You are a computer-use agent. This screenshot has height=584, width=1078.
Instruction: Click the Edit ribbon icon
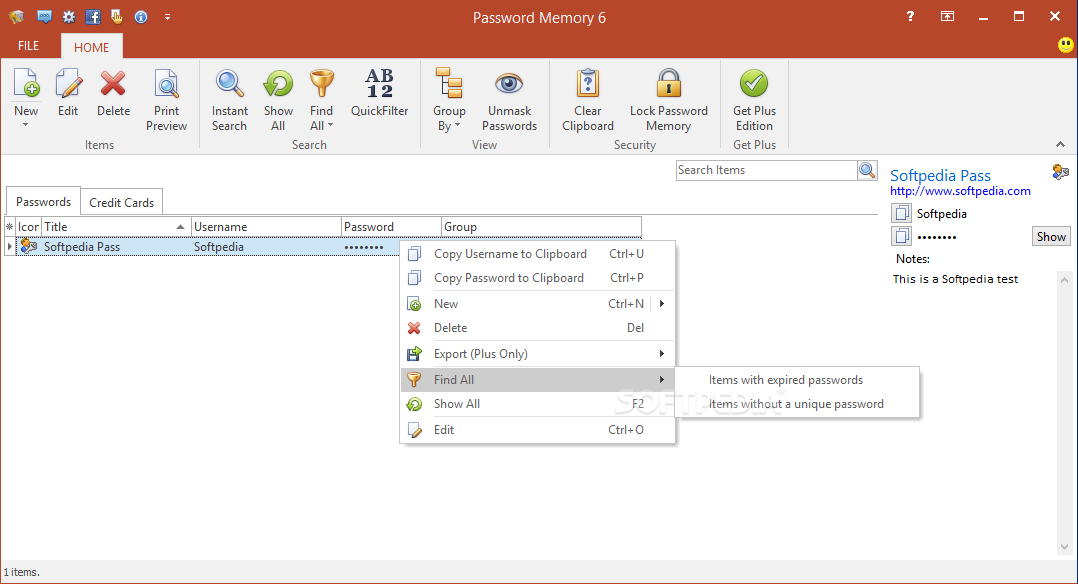tap(68, 93)
